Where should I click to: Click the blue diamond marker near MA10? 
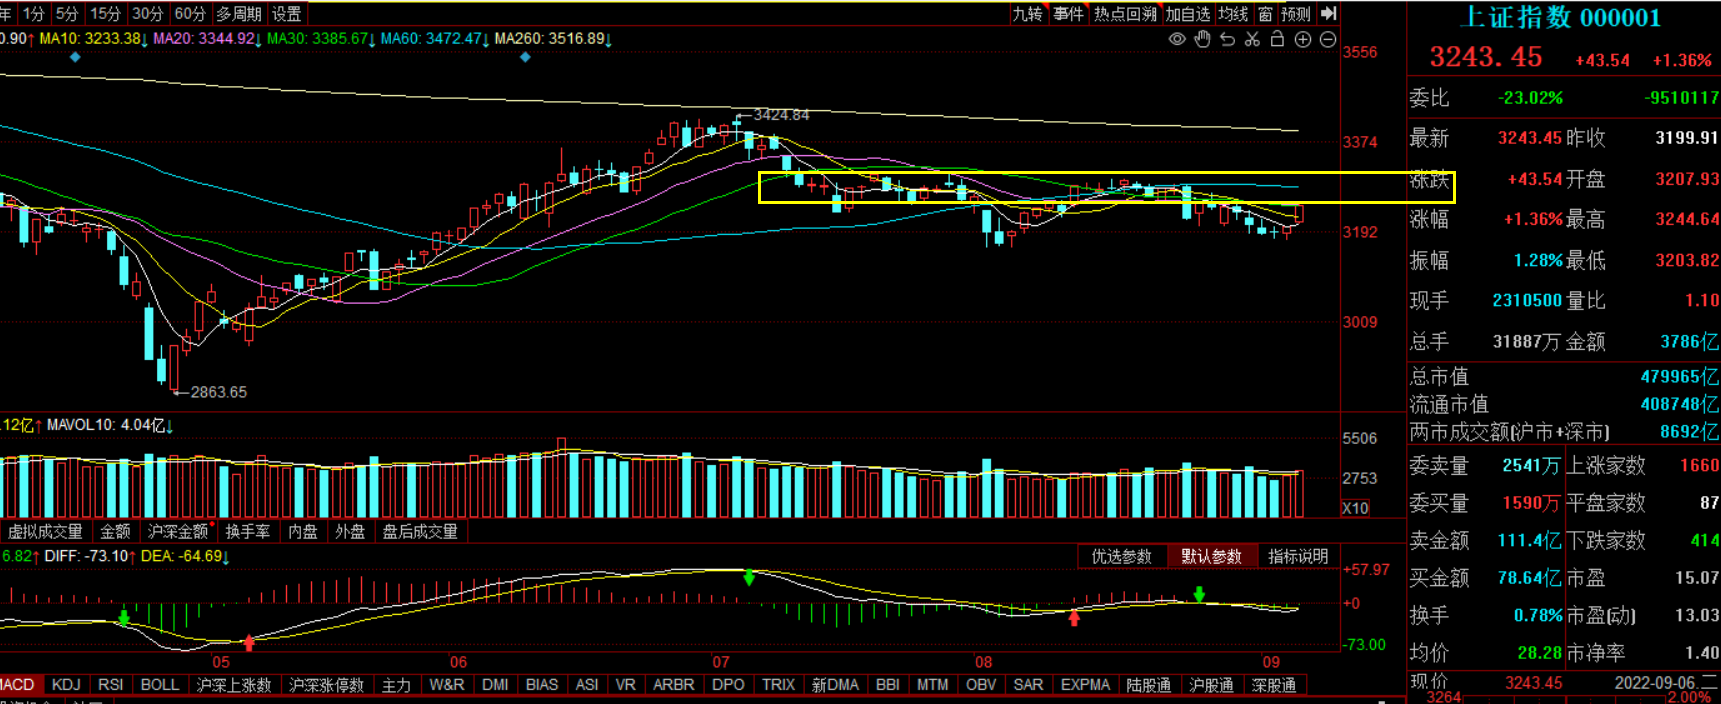point(75,57)
